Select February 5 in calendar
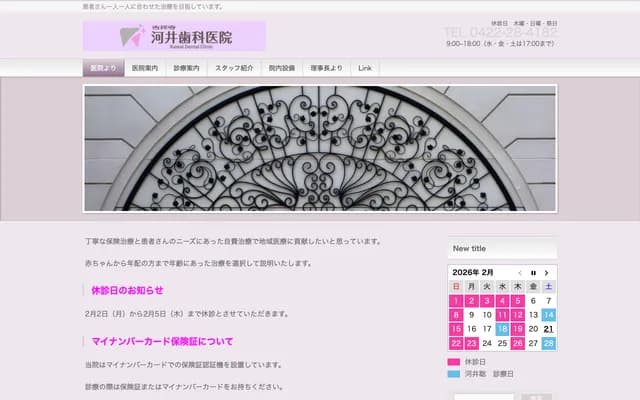Image resolution: width=640 pixels, height=400 pixels. click(x=518, y=301)
